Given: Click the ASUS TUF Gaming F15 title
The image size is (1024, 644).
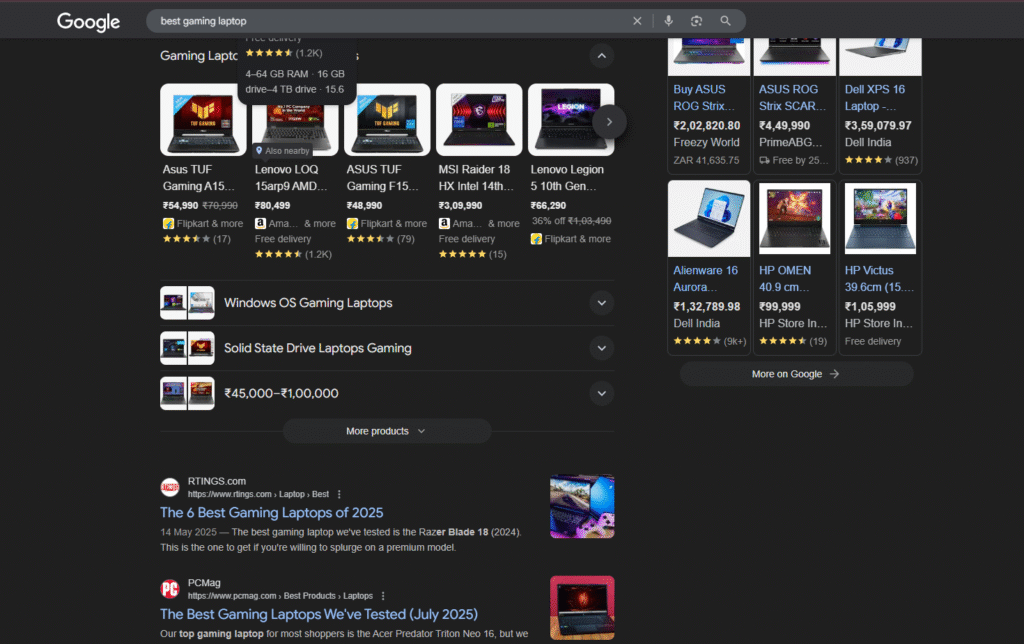Looking at the screenshot, I should coord(382,178).
